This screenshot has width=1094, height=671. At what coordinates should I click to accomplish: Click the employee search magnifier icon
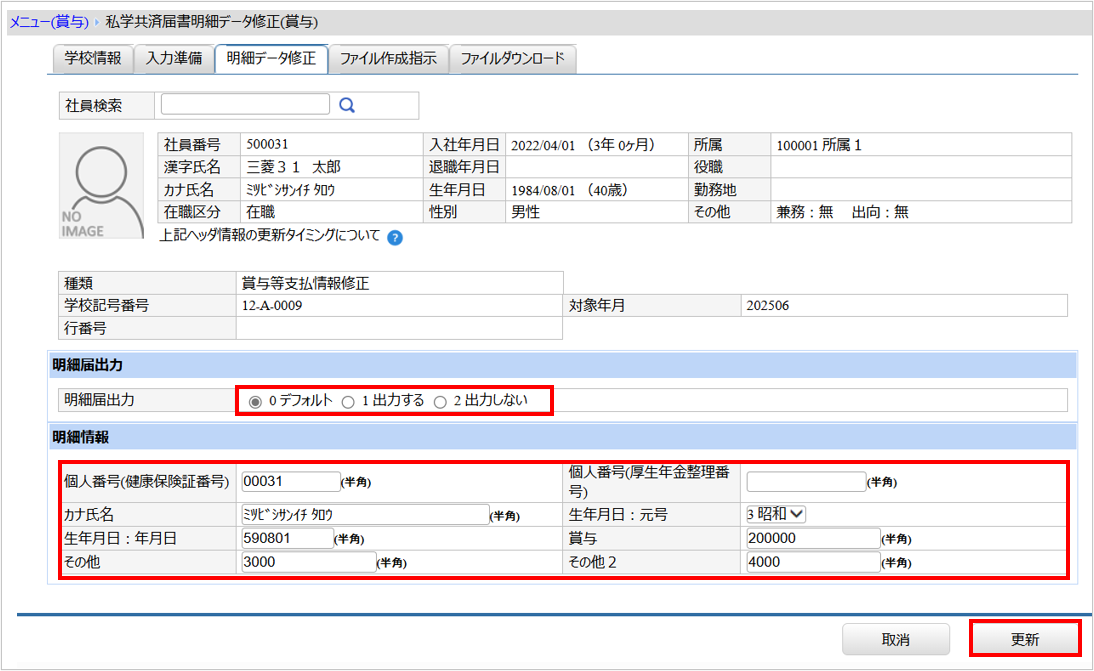[347, 105]
